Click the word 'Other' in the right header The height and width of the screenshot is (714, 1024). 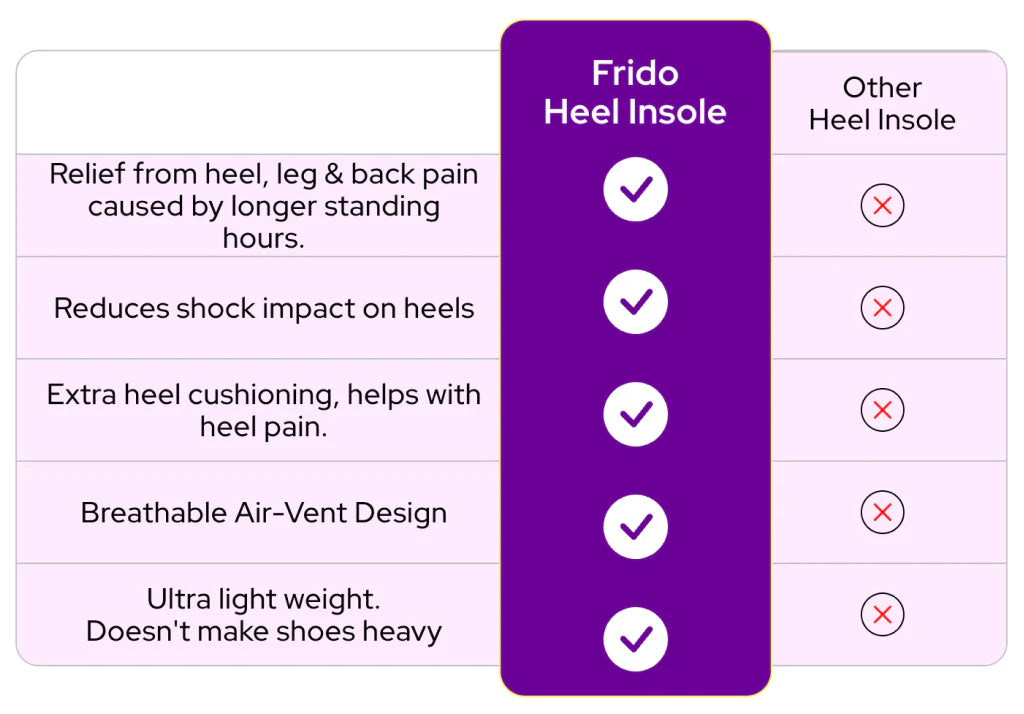(x=882, y=88)
